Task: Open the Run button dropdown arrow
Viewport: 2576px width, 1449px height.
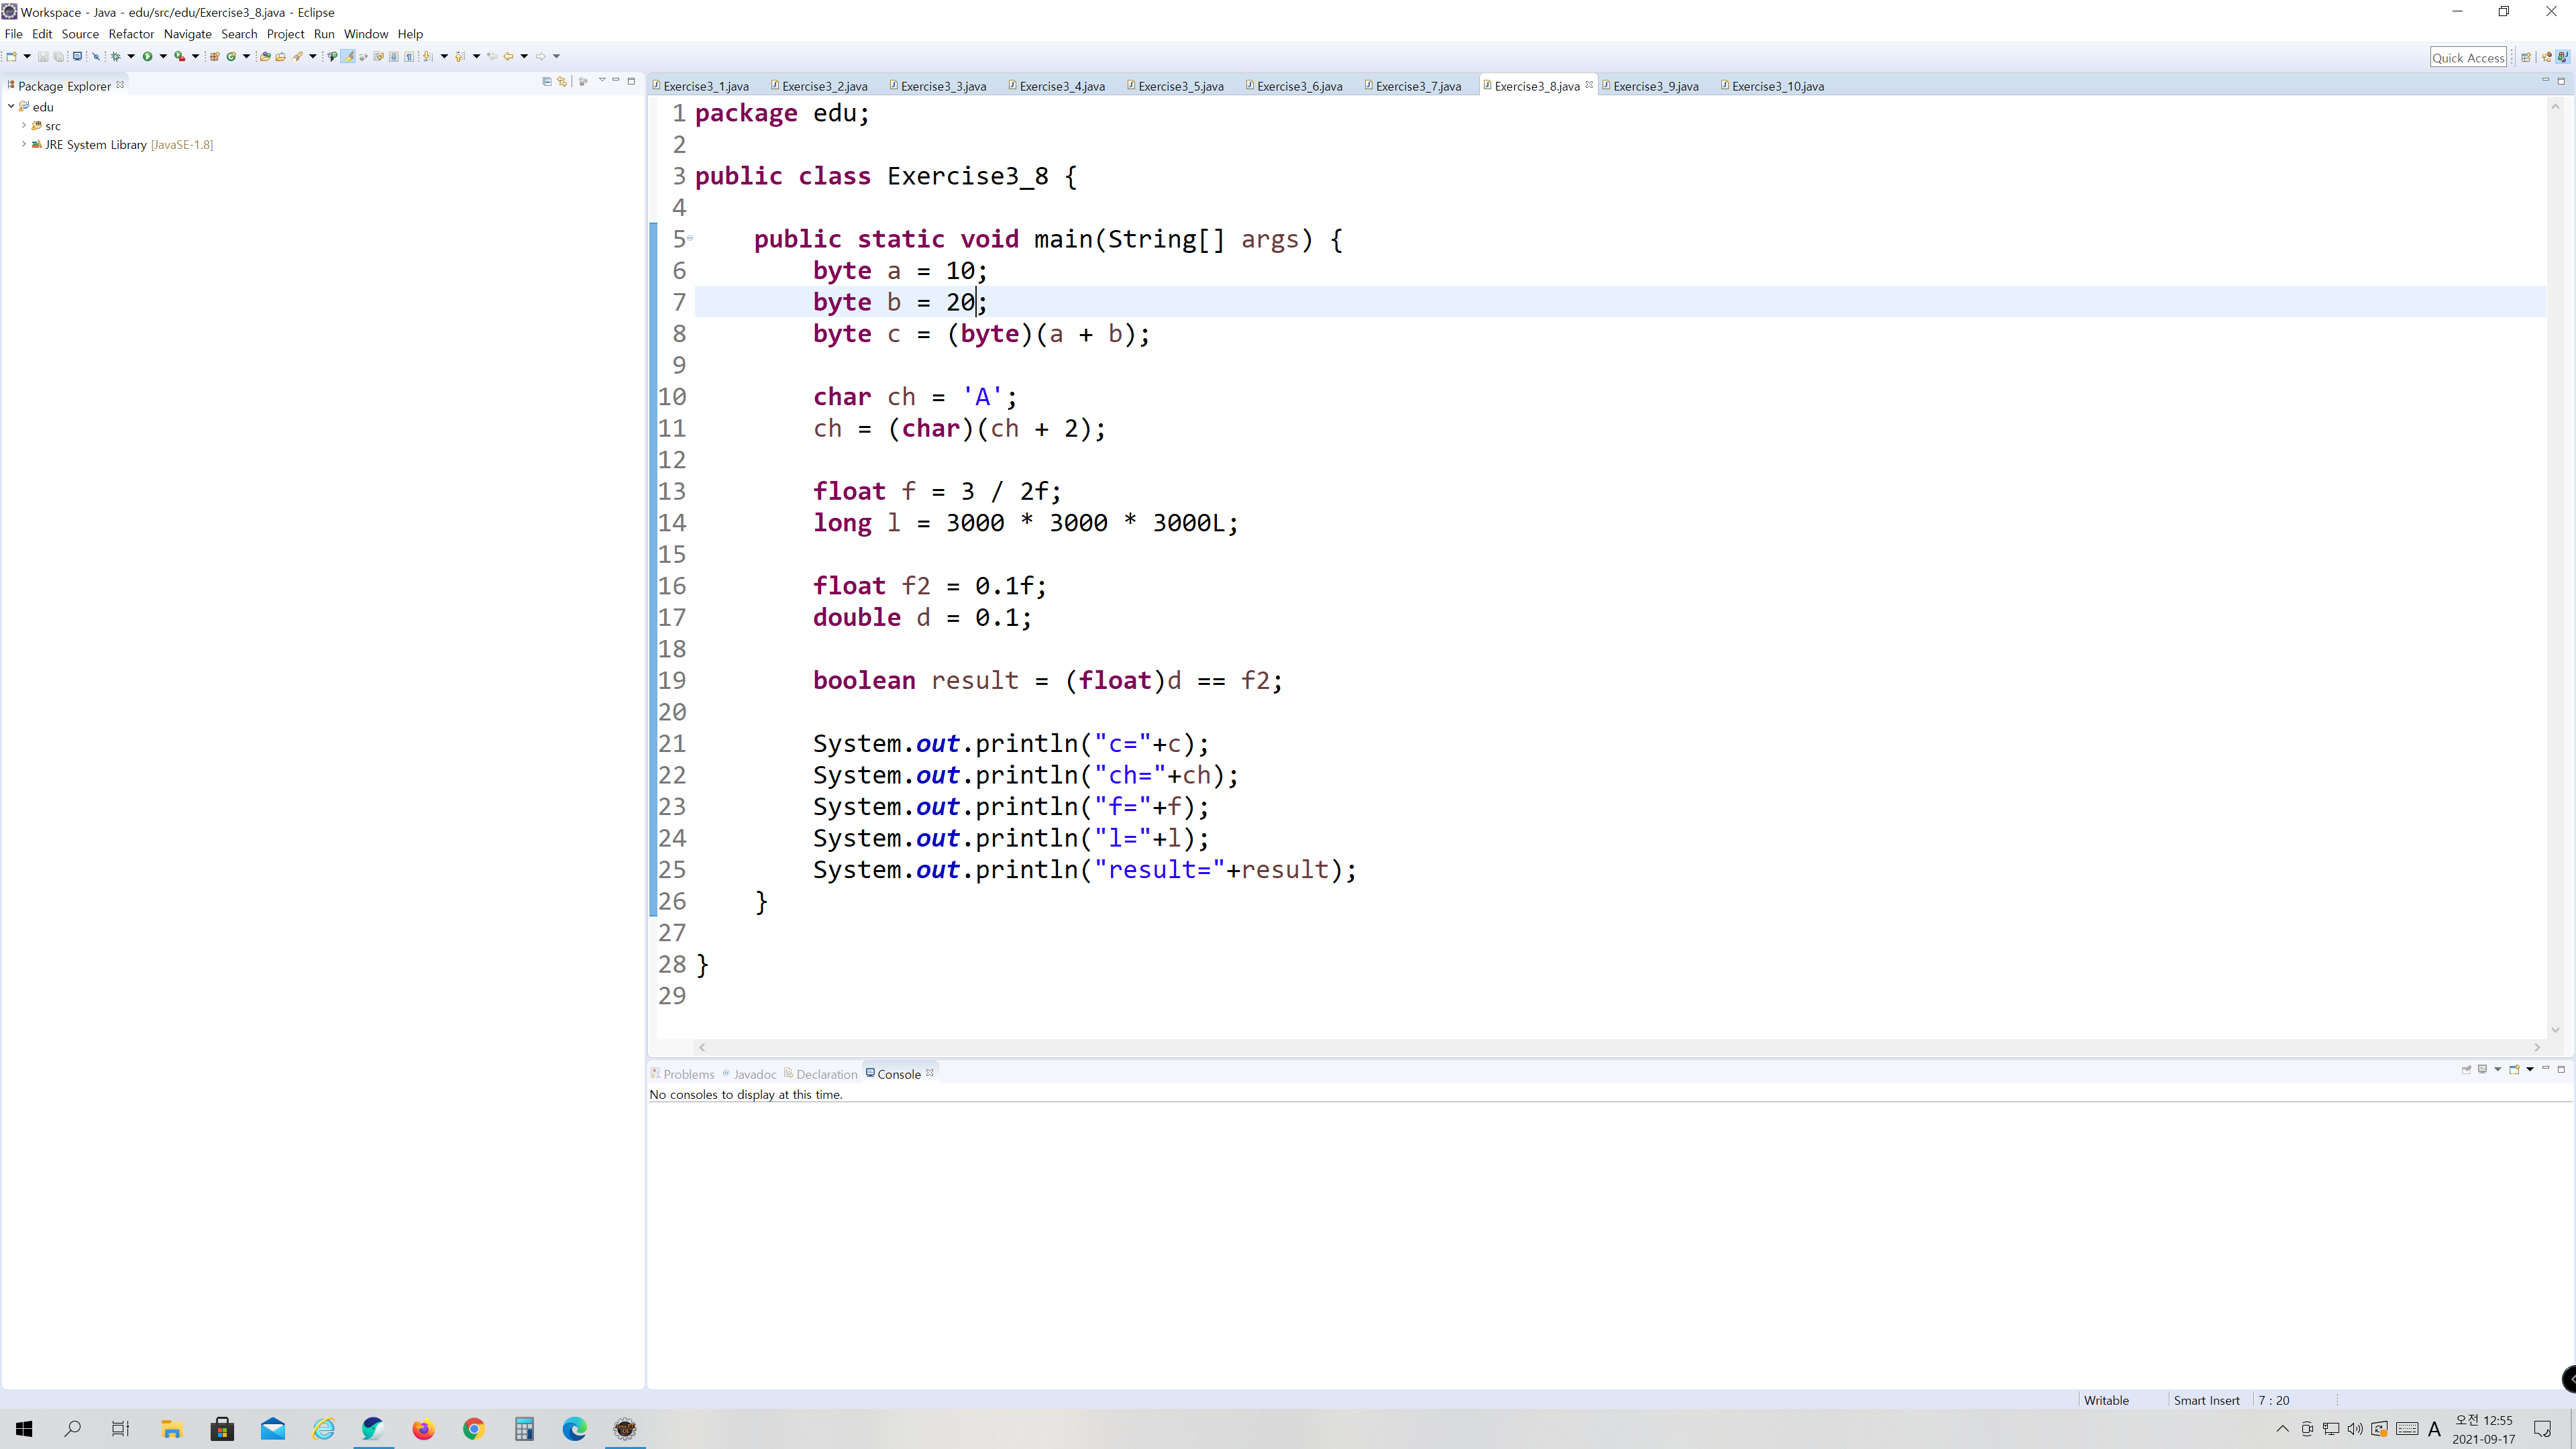Action: [163, 56]
